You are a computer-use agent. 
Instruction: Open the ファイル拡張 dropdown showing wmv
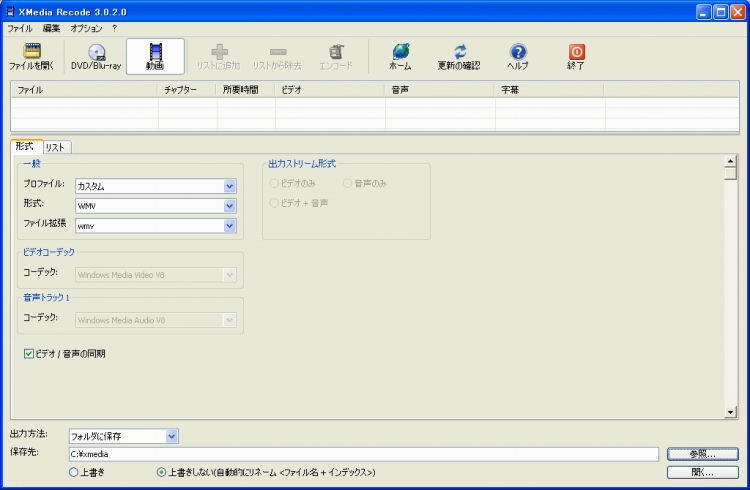coord(155,226)
